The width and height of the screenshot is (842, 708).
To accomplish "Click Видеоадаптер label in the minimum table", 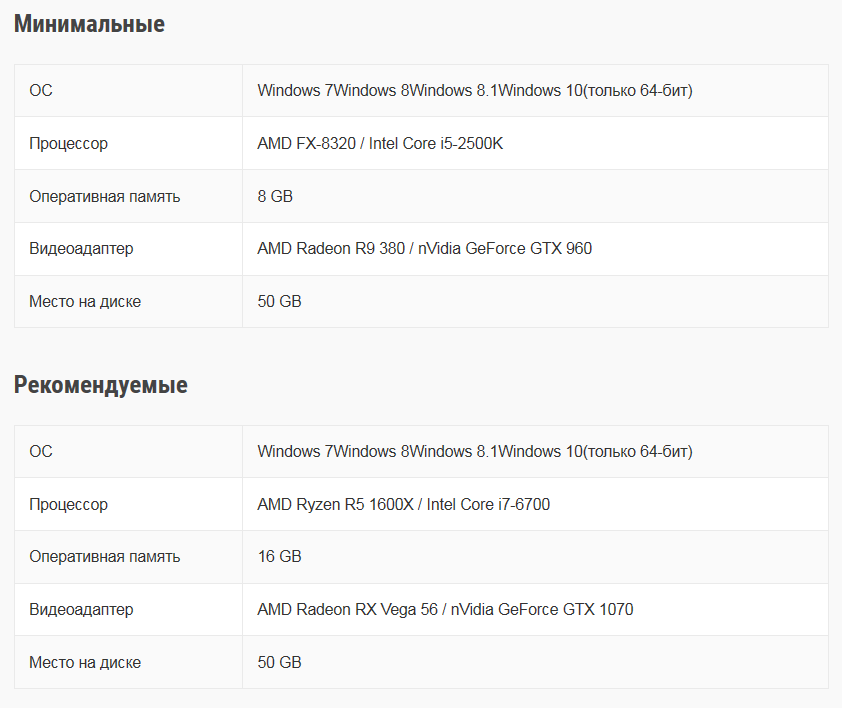I will coord(81,249).
